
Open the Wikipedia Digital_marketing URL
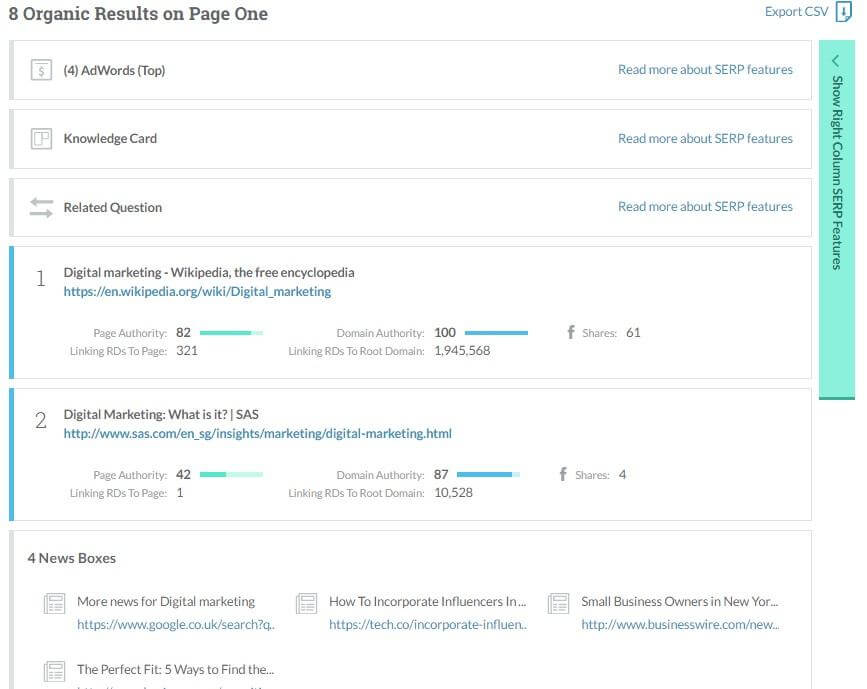197,291
